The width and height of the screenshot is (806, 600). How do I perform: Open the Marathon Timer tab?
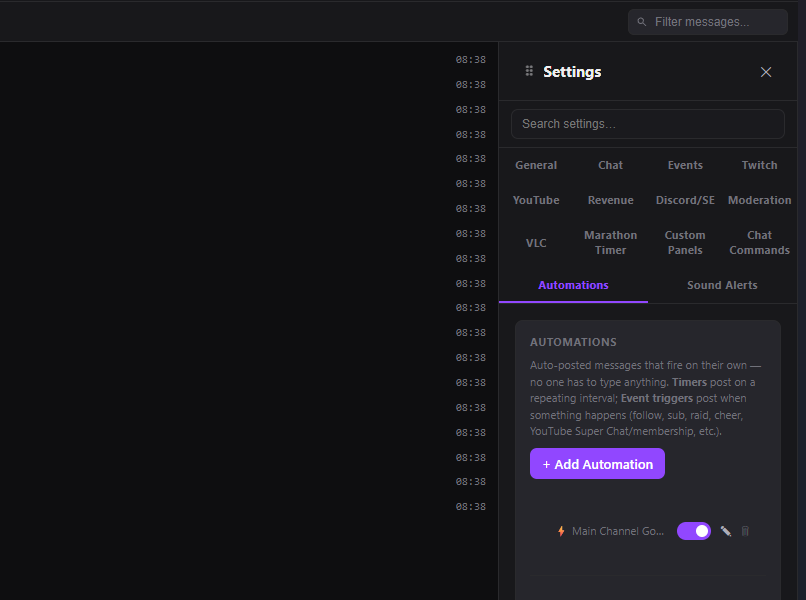tap(610, 243)
